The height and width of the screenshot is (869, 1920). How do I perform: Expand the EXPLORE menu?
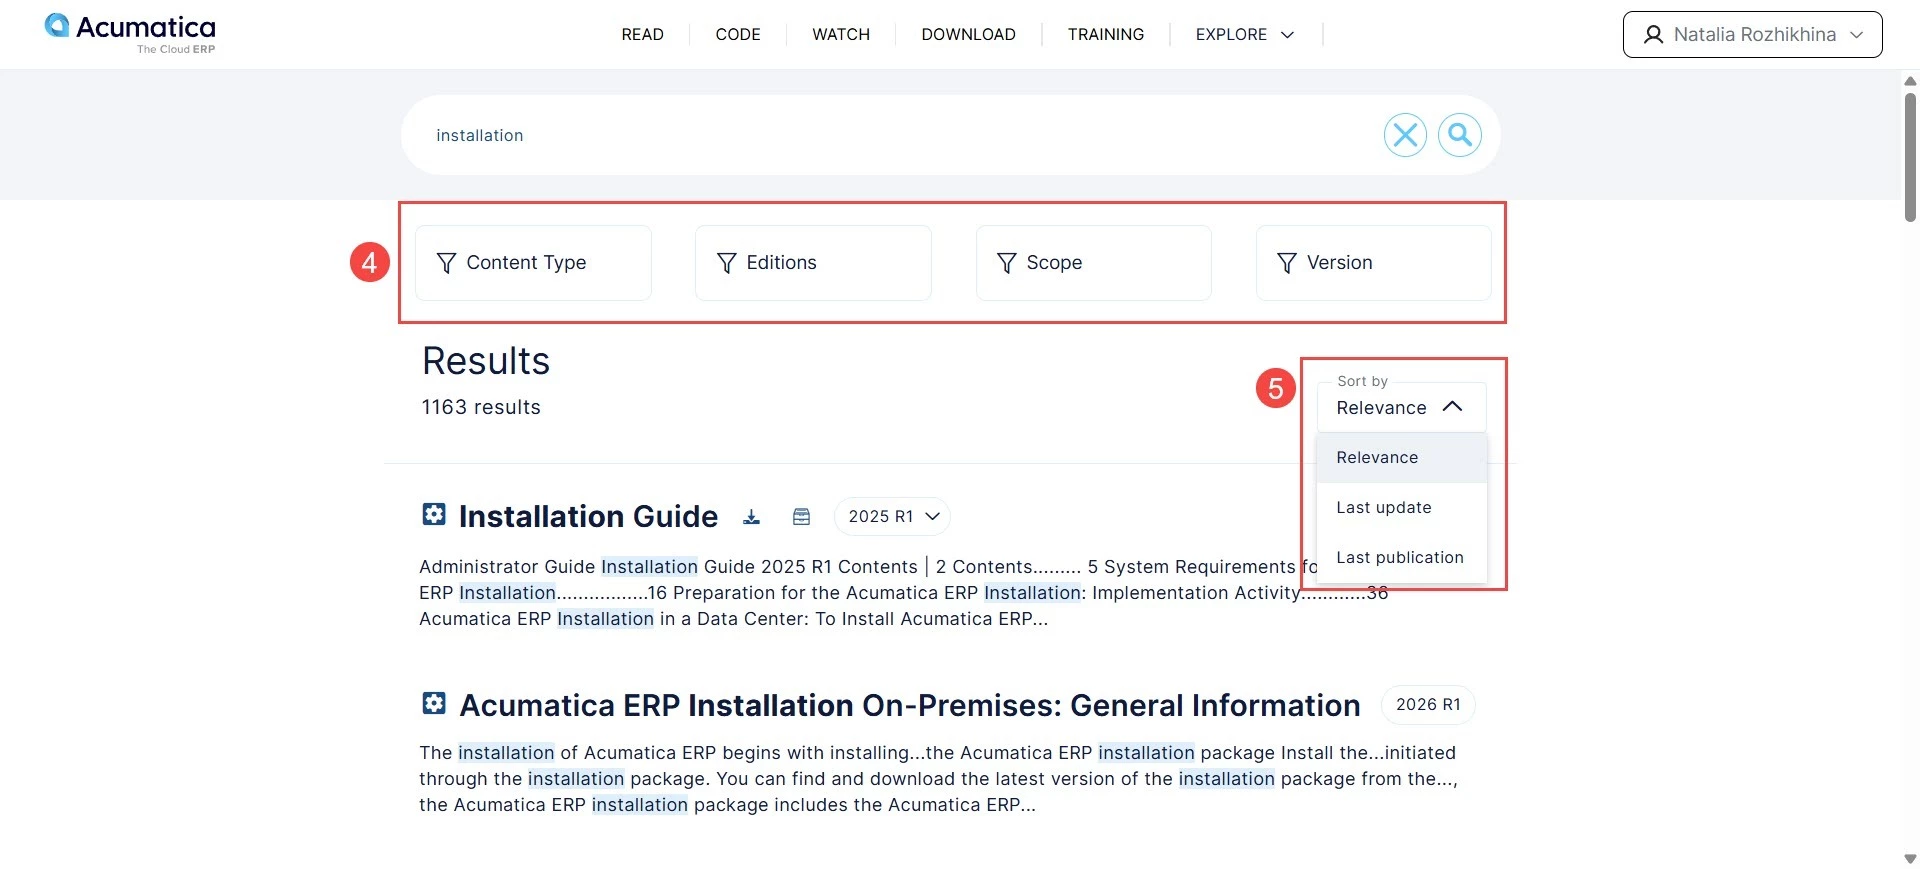click(x=1244, y=35)
